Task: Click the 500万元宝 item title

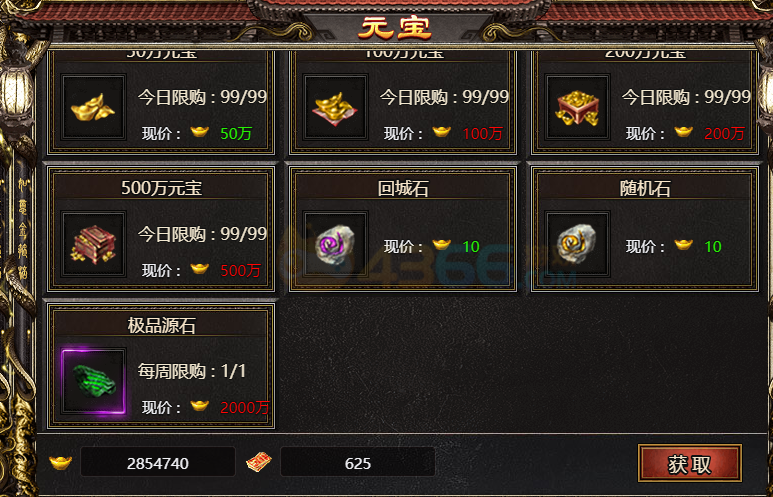Action: [x=161, y=188]
